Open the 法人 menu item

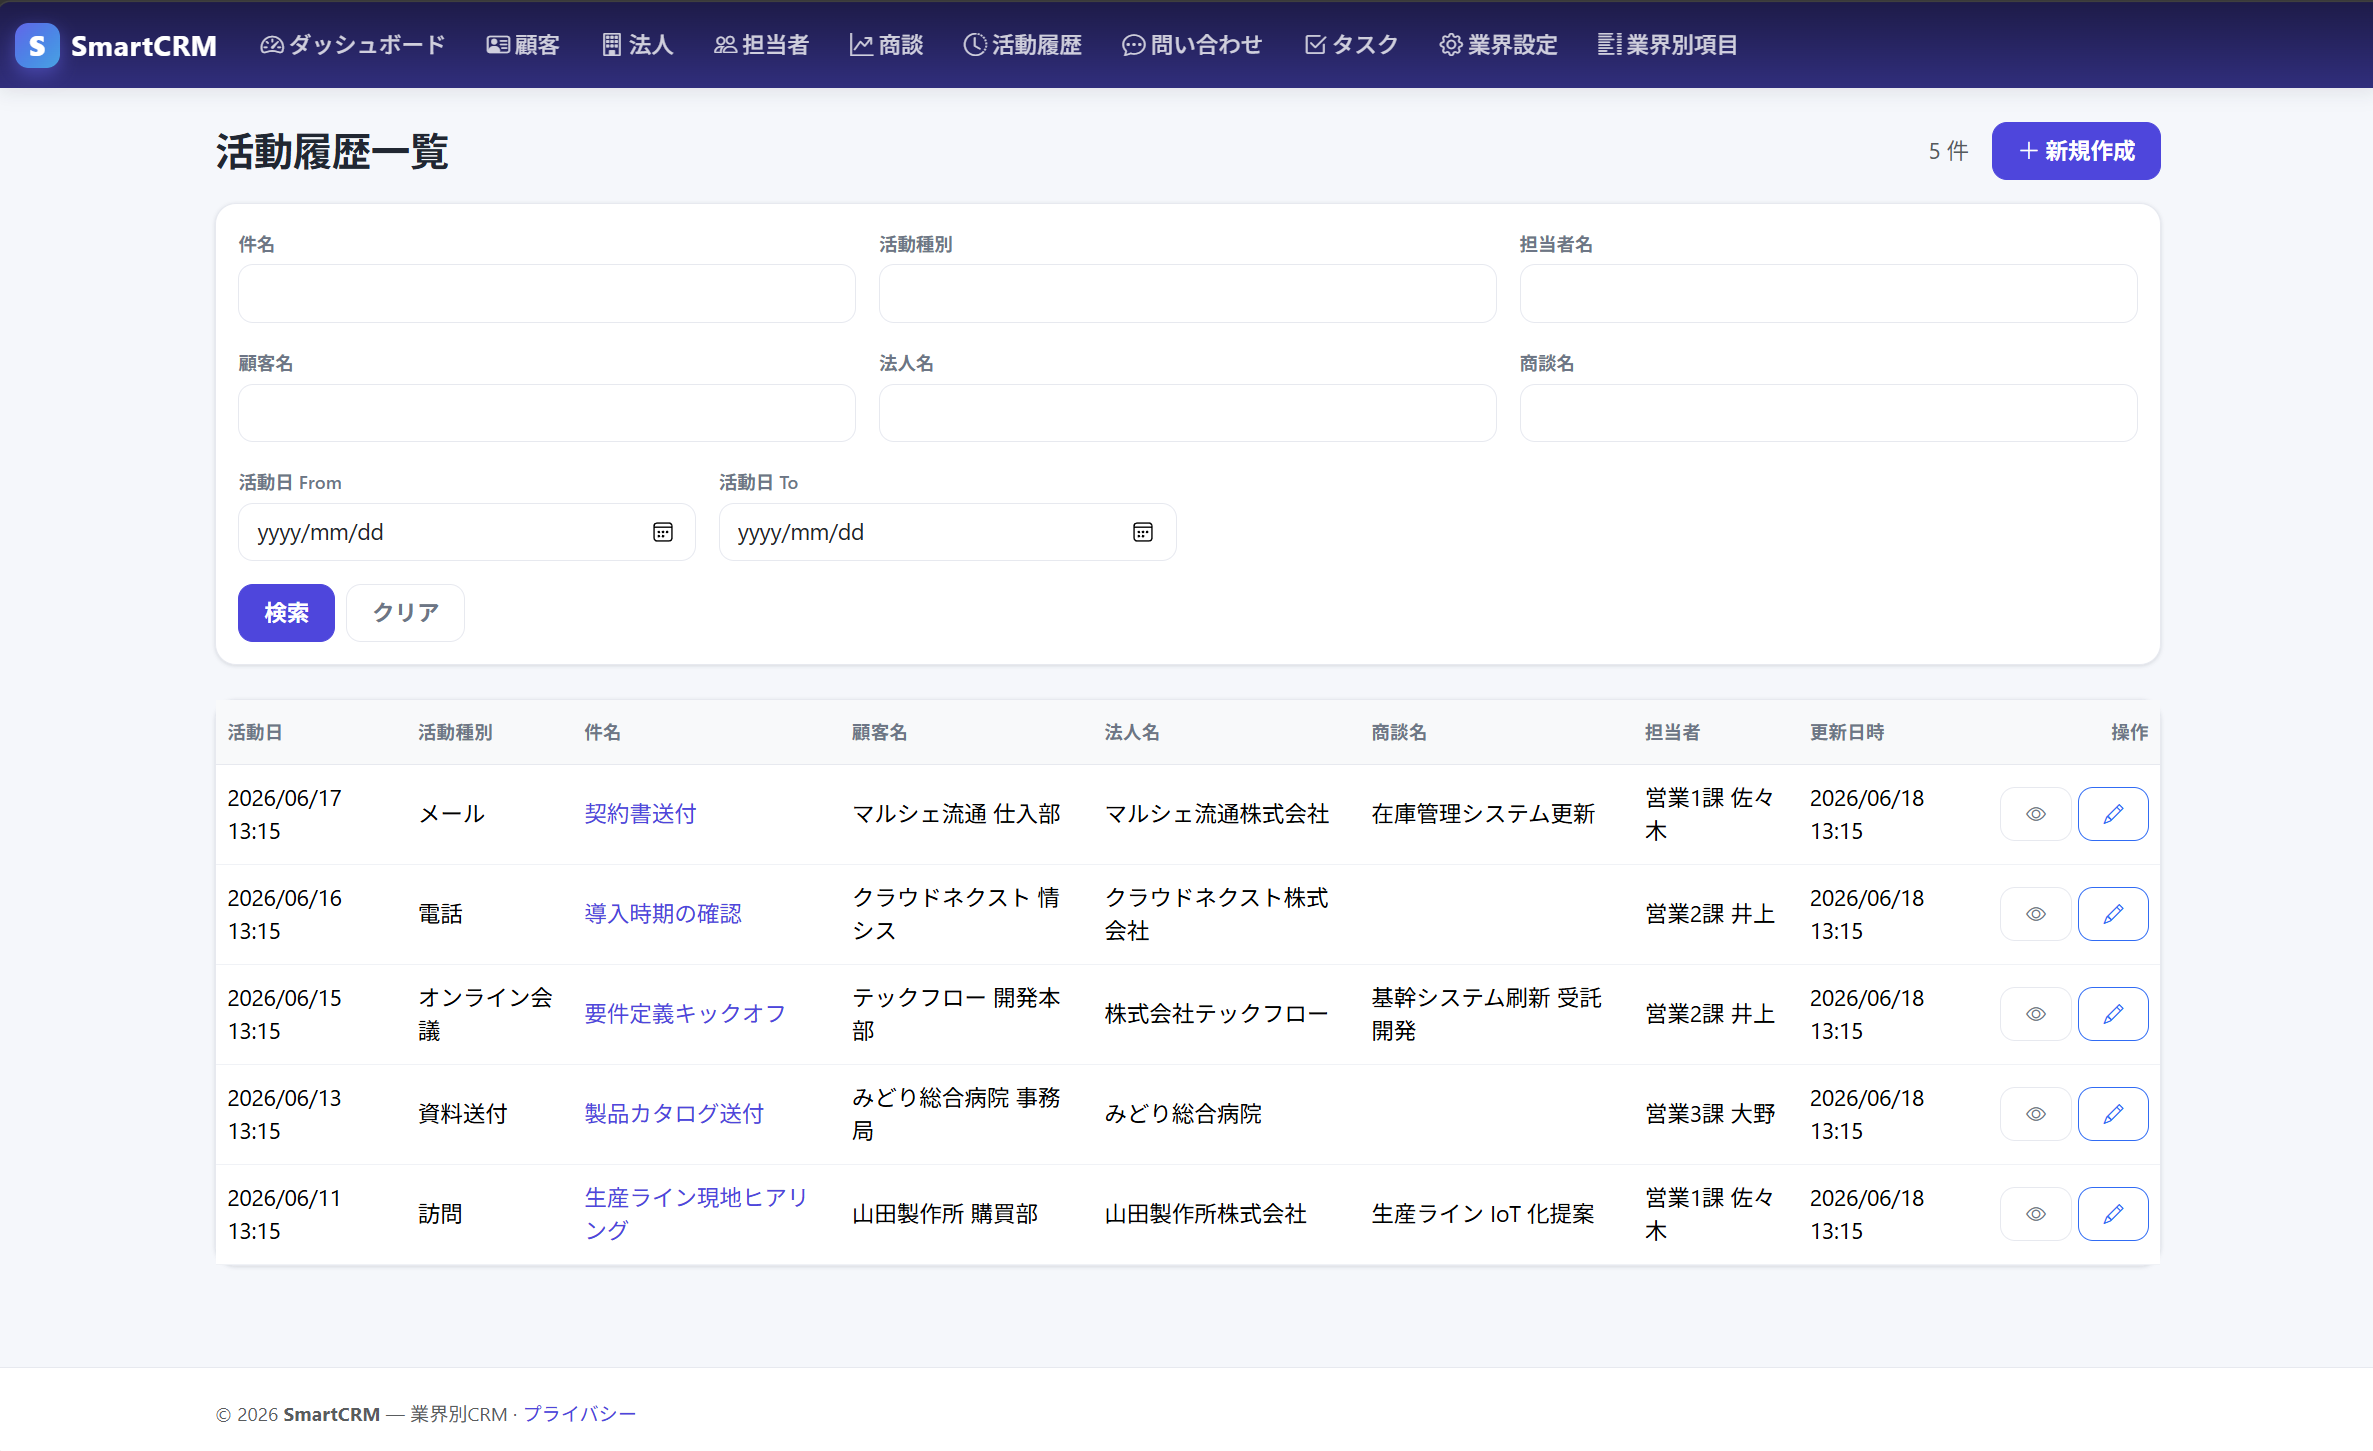(637, 45)
